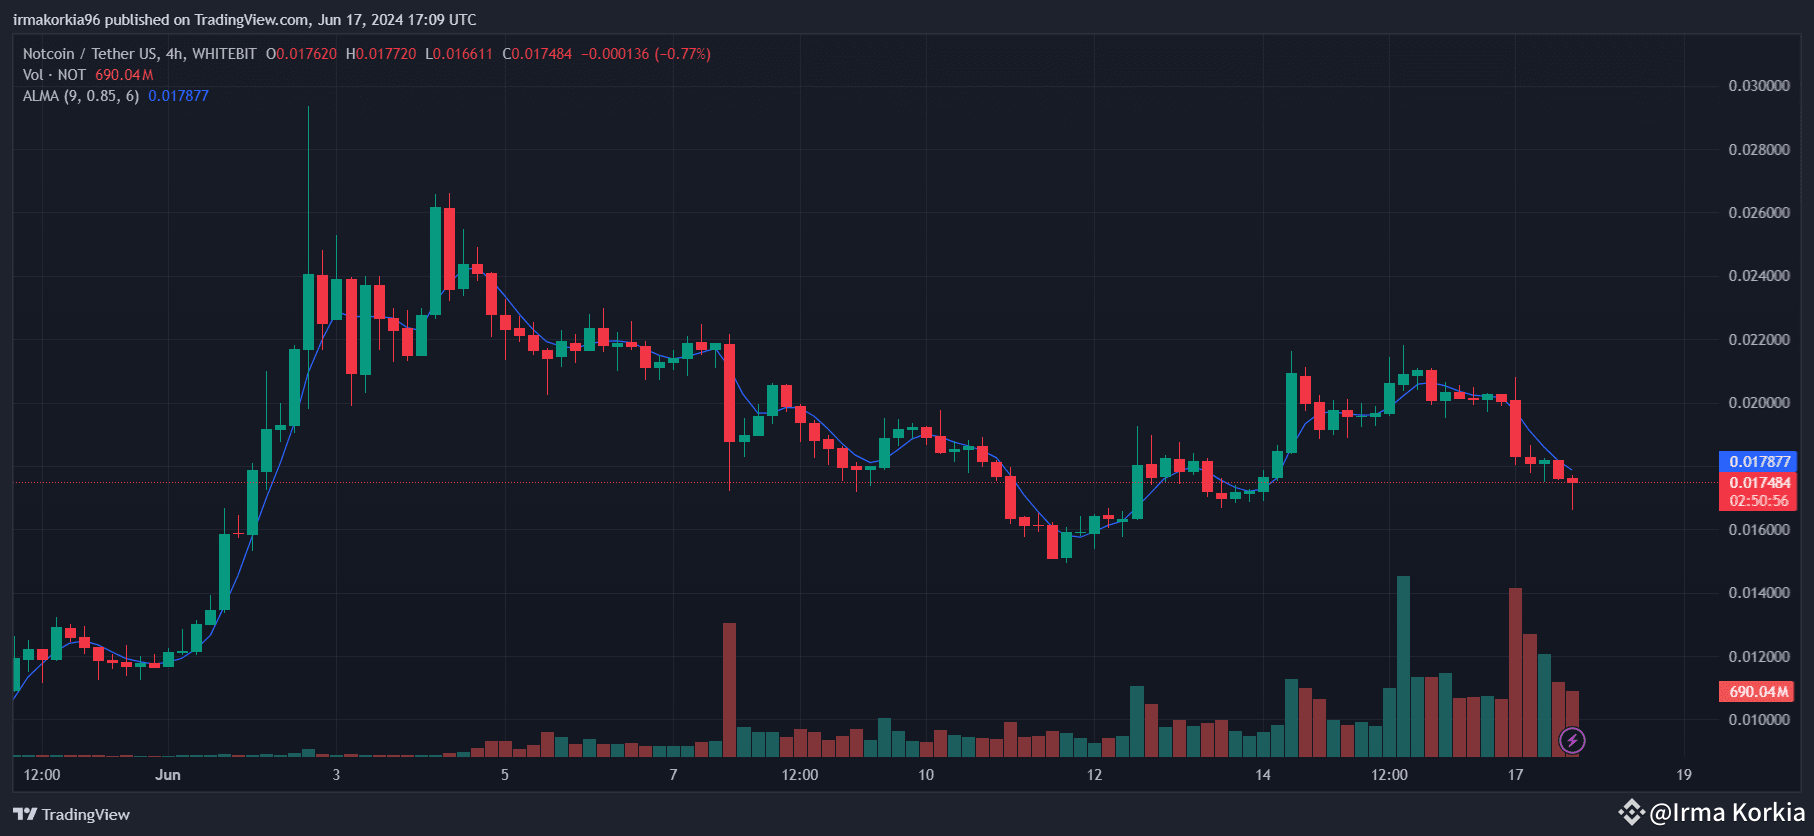
Task: Click the 0.030000 price axis label
Action: [x=1759, y=86]
